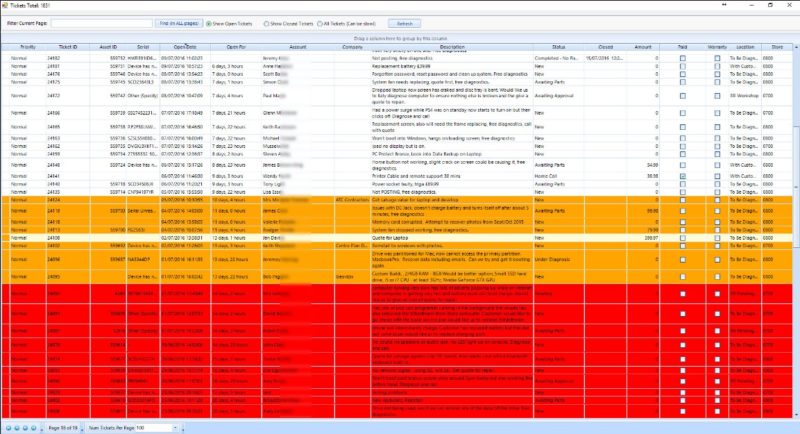Click the Tickets window app icon
The height and width of the screenshot is (434, 800).
click(x=5, y=5)
